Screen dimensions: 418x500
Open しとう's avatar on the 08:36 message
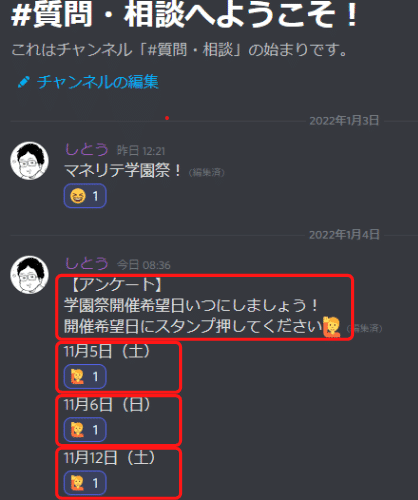[29, 275]
